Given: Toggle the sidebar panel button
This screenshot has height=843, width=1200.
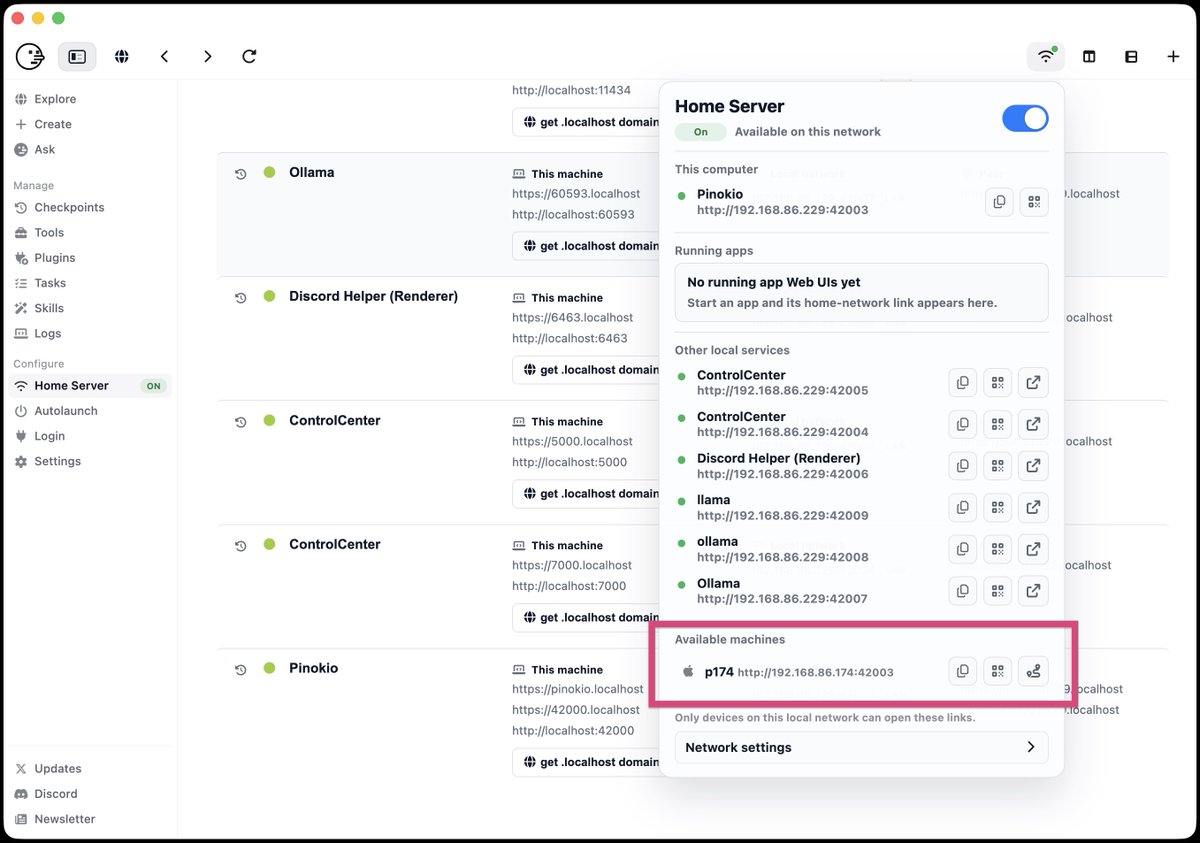Looking at the screenshot, I should [77, 56].
